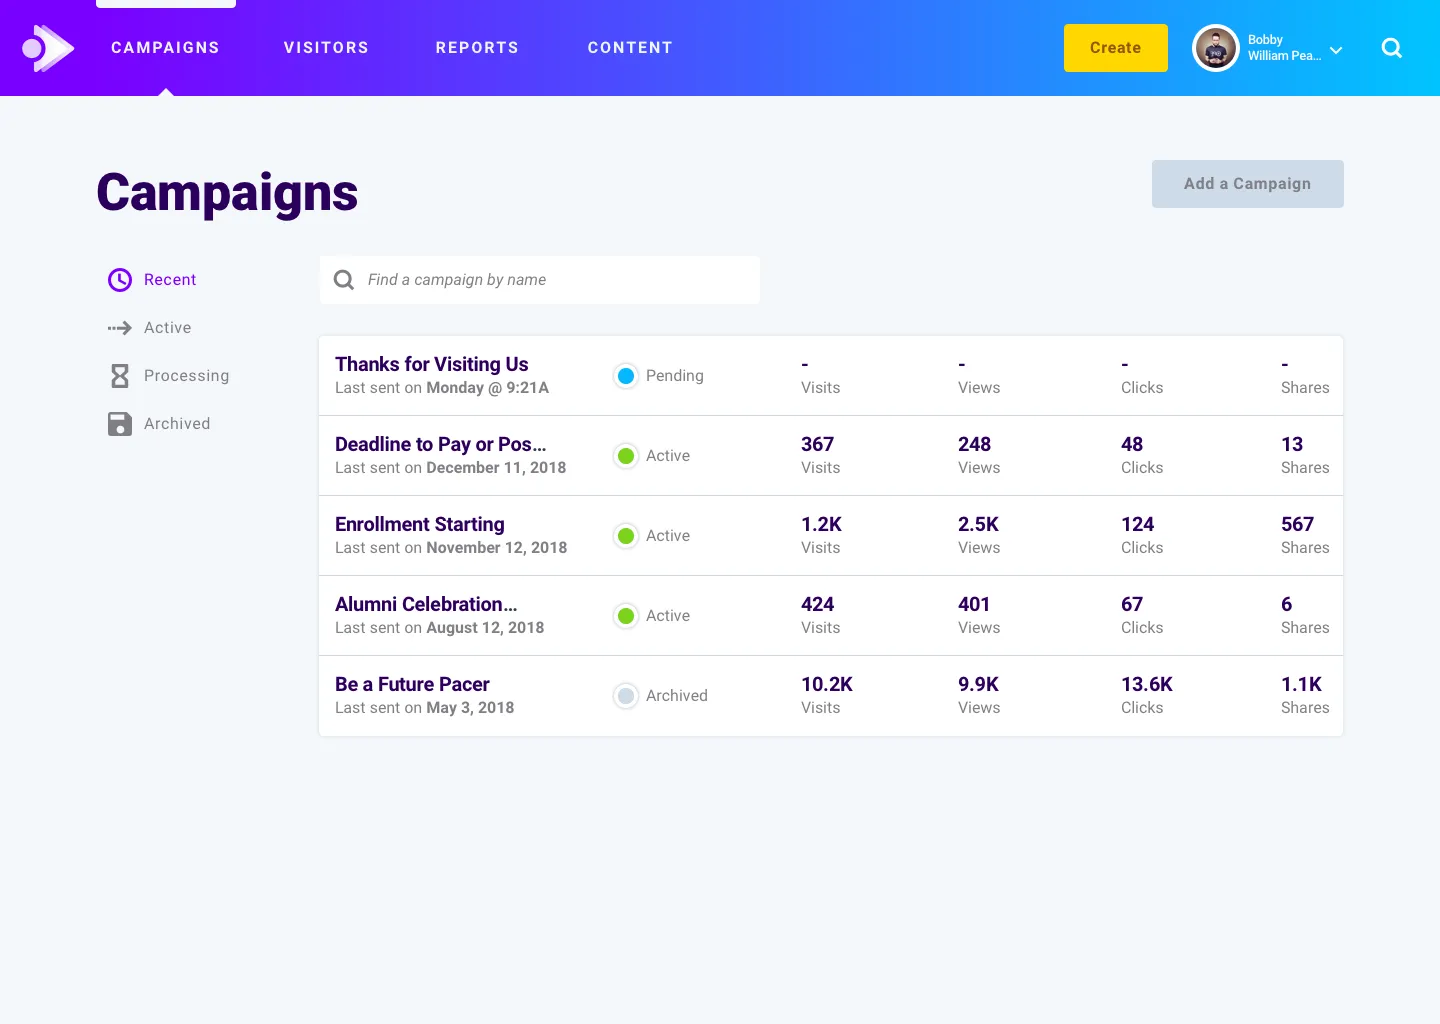
Task: Switch to the Campaigns tab
Action: pyautogui.click(x=165, y=48)
